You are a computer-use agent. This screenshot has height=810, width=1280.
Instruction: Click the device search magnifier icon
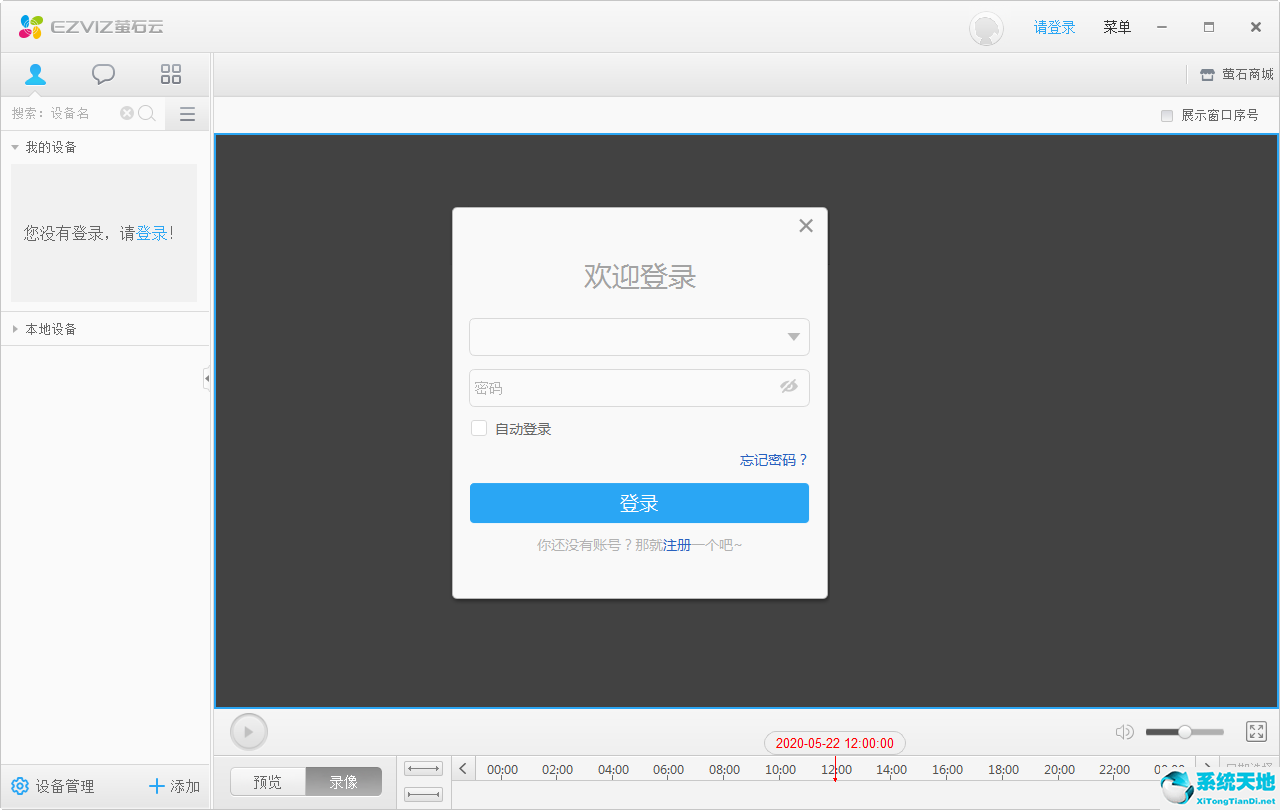[x=147, y=113]
